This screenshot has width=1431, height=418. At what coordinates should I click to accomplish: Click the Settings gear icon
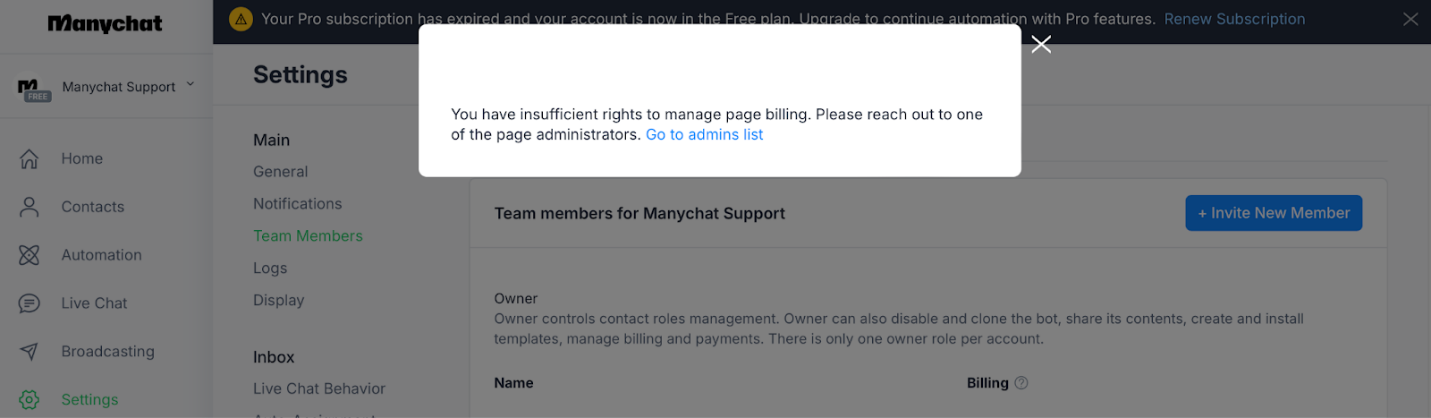click(30, 399)
